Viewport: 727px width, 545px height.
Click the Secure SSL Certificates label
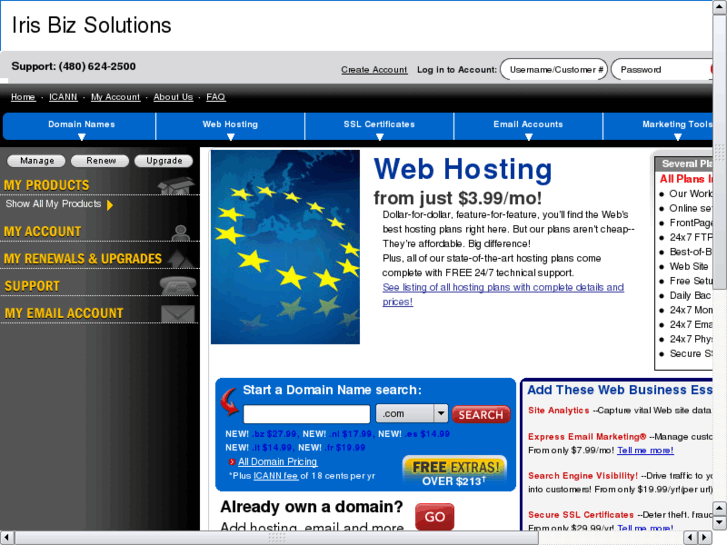580,515
